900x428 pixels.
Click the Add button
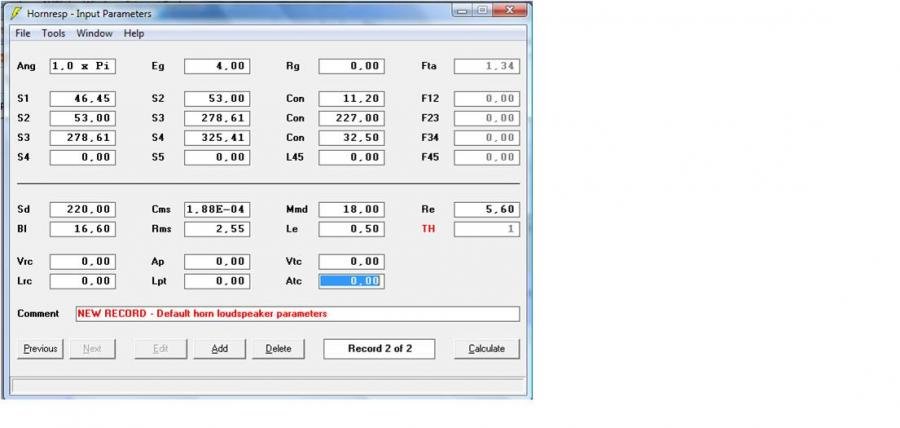pyautogui.click(x=219, y=349)
